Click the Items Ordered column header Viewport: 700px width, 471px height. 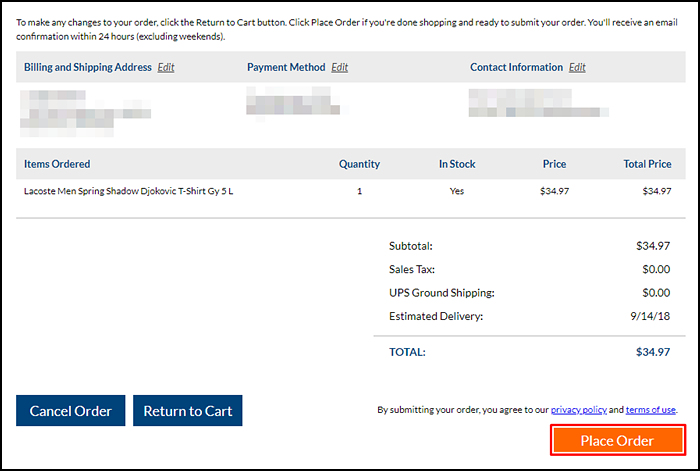57,164
